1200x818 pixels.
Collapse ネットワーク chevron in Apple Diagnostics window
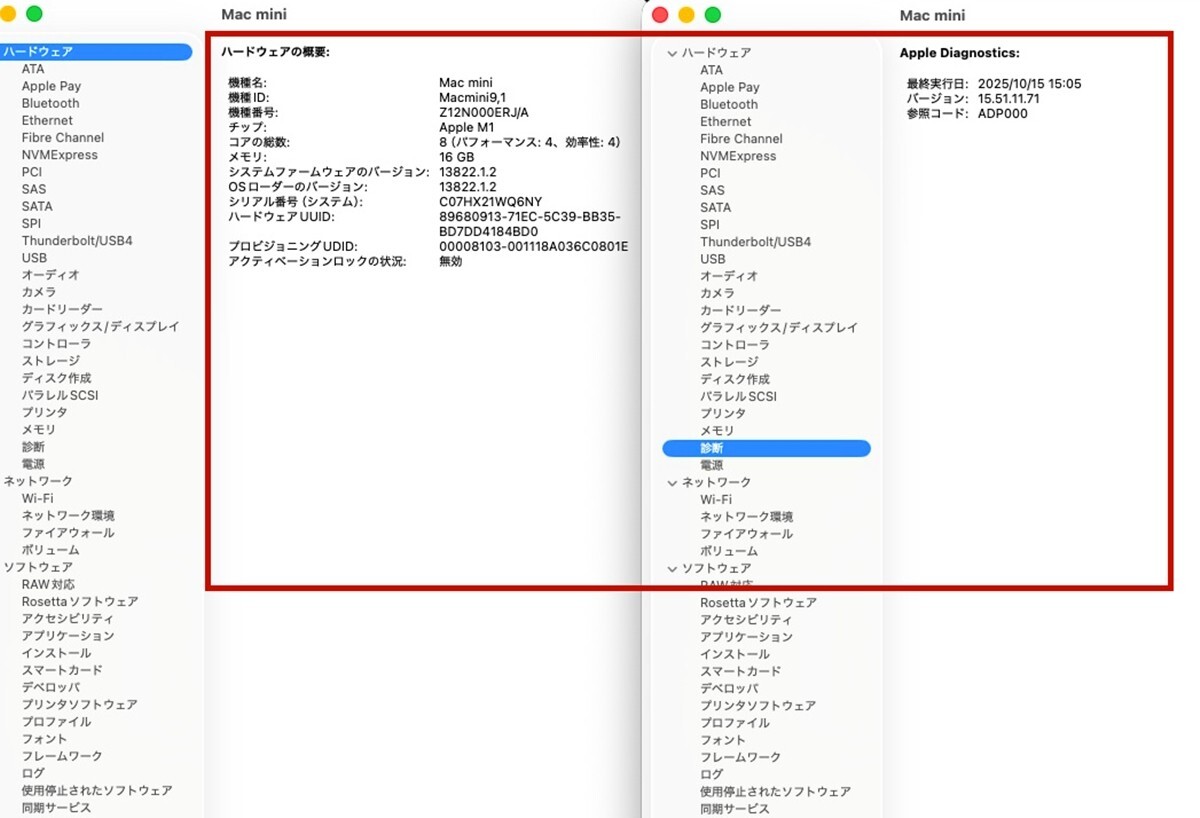coord(672,482)
